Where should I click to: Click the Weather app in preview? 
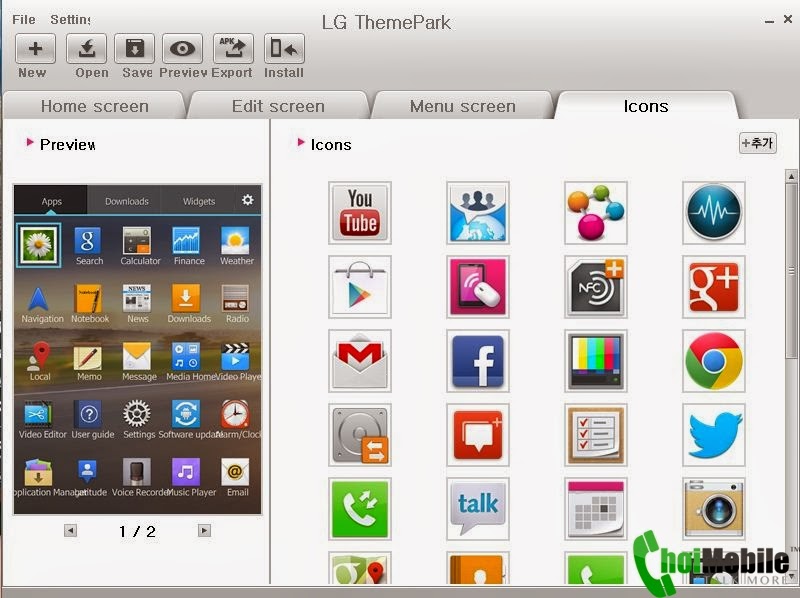click(x=236, y=246)
